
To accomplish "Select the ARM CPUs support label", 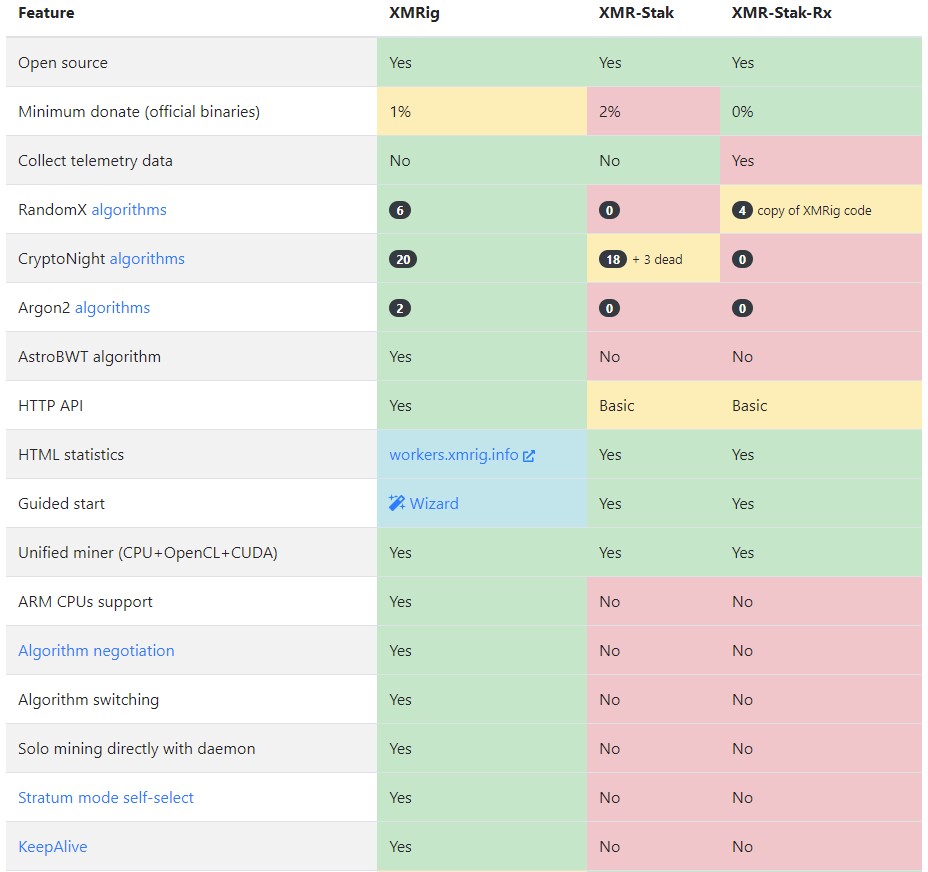I will tap(85, 601).
